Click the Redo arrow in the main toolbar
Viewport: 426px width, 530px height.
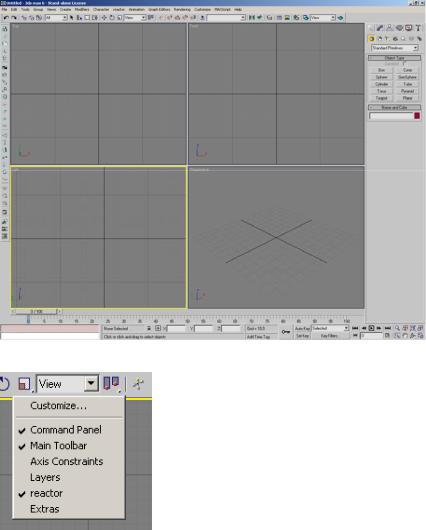pyautogui.click(x=14, y=18)
